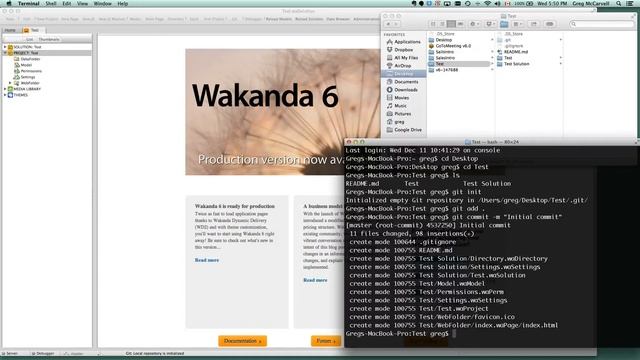Switch Finder to icon view
The image size is (640, 360).
433,24
